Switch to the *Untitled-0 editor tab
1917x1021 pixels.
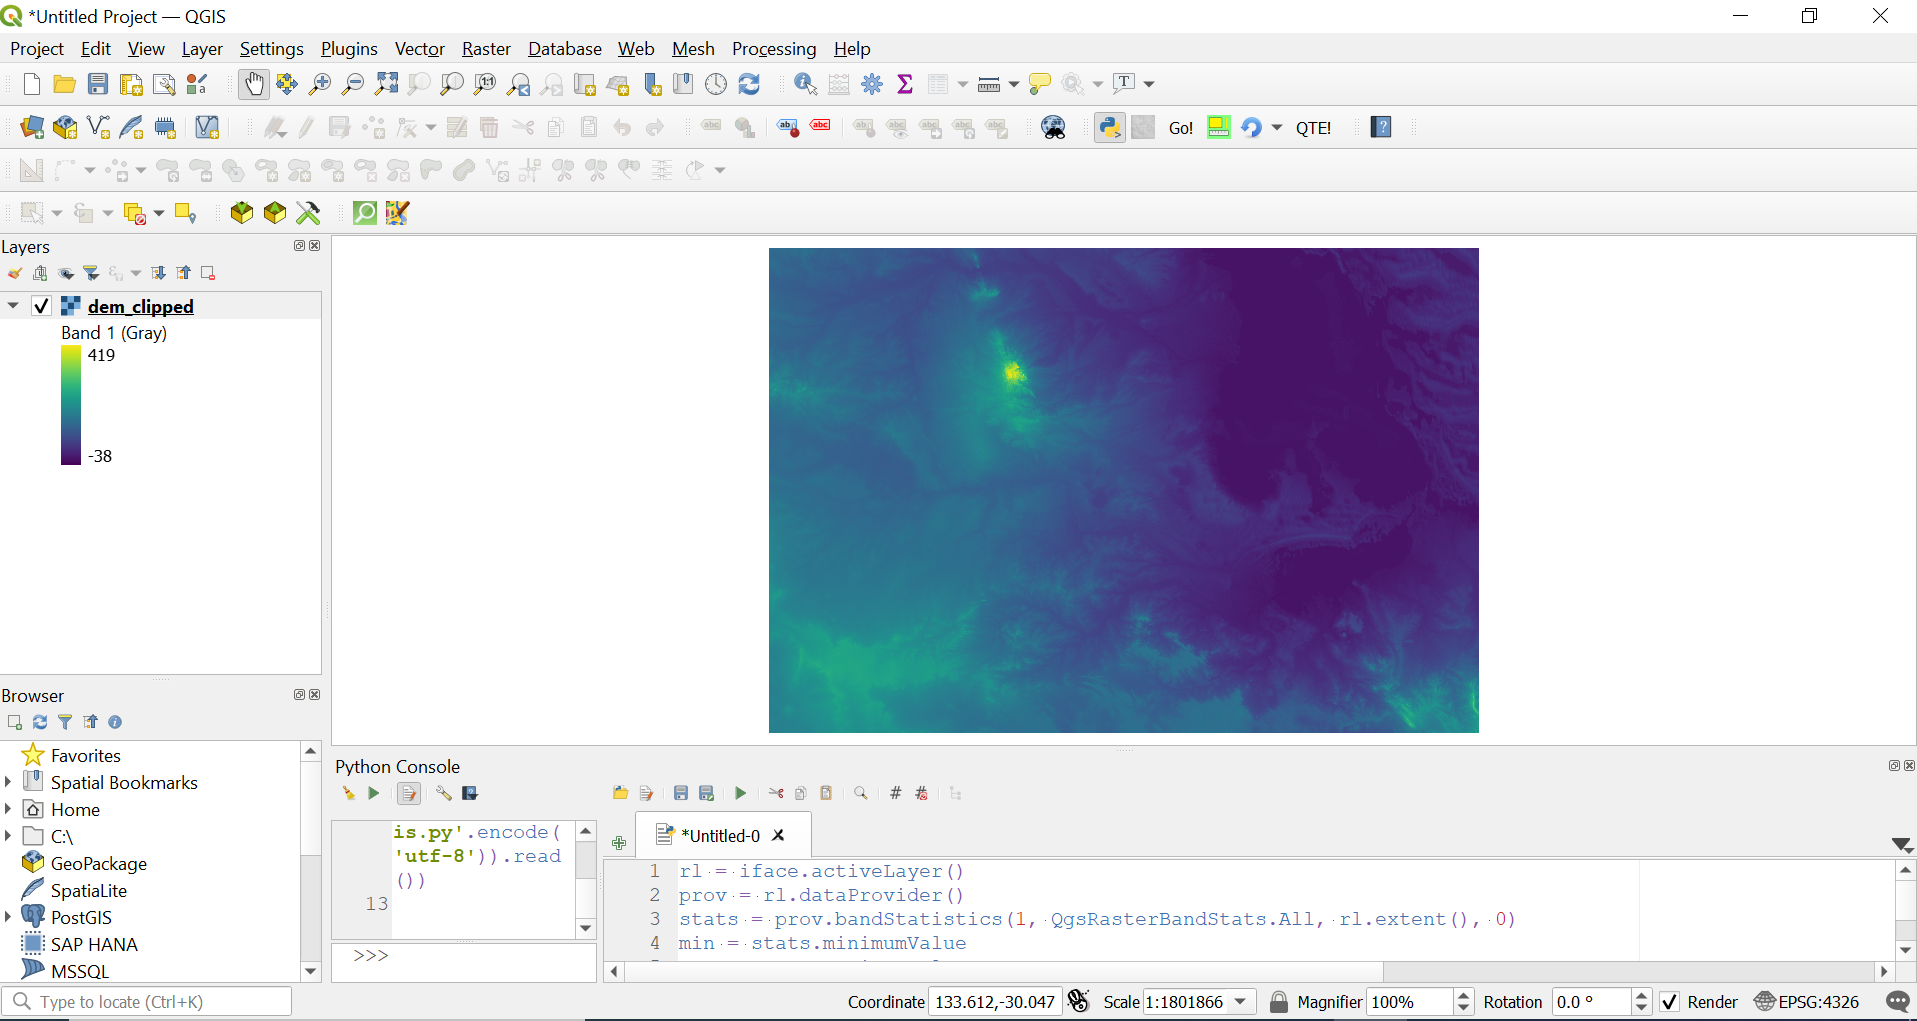click(x=720, y=836)
